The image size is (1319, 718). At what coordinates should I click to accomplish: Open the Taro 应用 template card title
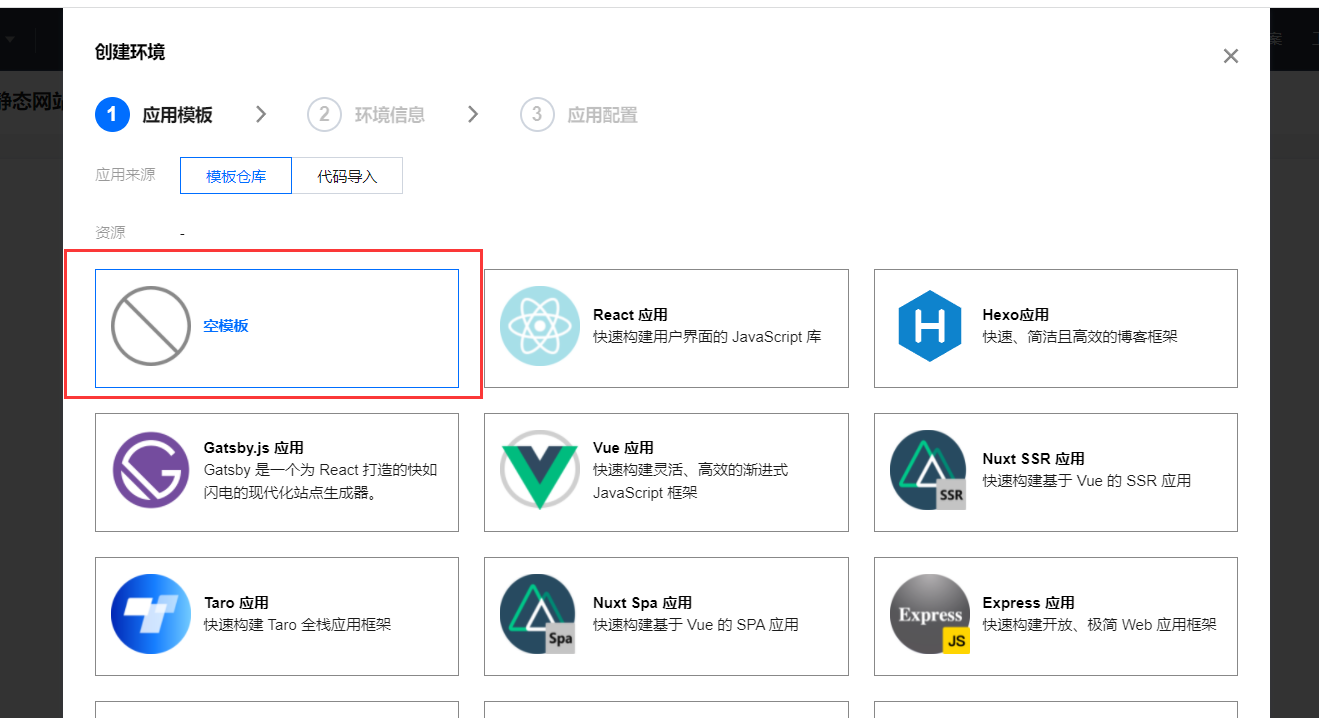tap(236, 603)
